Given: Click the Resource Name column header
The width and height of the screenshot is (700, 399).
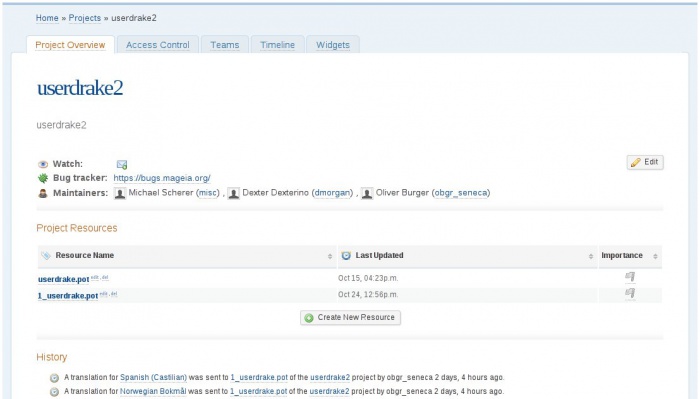Looking at the screenshot, I should coord(187,256).
